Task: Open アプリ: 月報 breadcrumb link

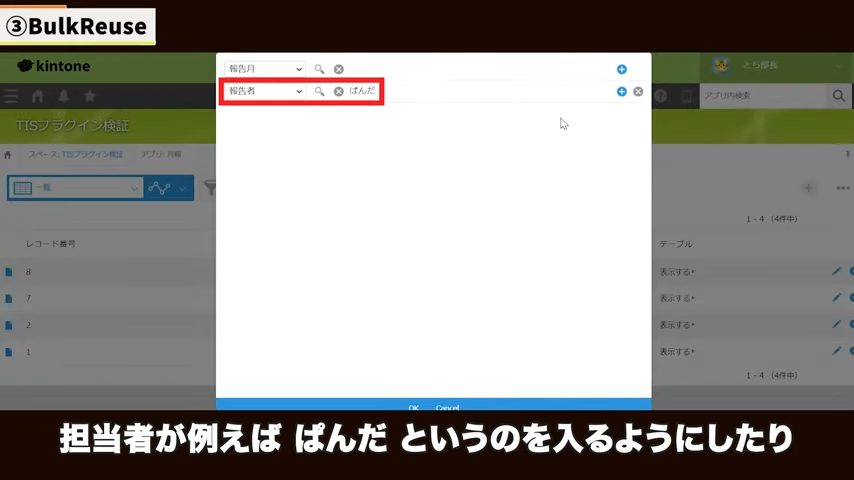Action: (x=161, y=155)
